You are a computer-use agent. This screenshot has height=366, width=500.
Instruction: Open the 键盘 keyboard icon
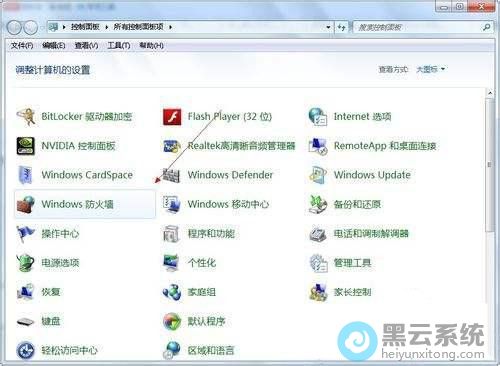(26, 322)
